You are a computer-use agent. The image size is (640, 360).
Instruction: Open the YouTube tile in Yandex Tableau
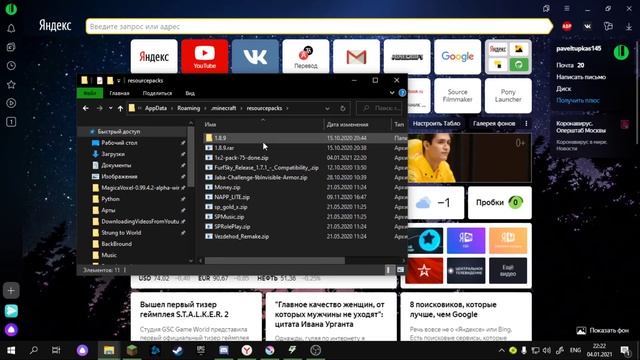coord(204,56)
